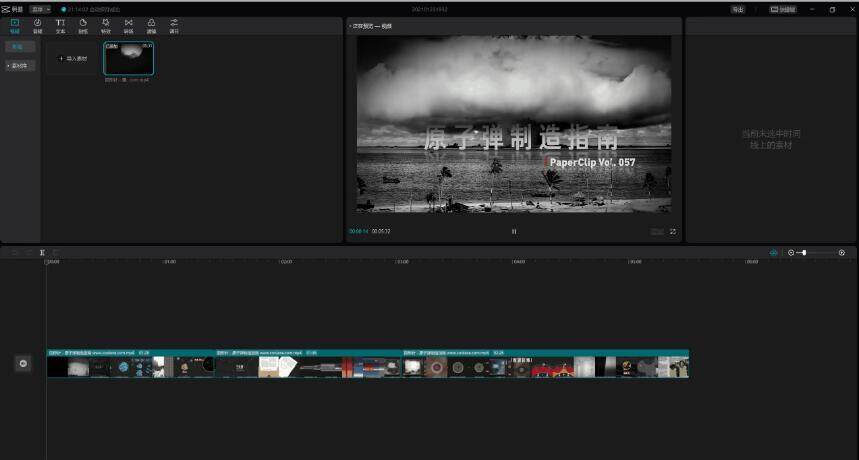Image resolution: width=859 pixels, height=460 pixels.
Task: Click the 01:00 mark on timeline ruler
Action: point(170,262)
